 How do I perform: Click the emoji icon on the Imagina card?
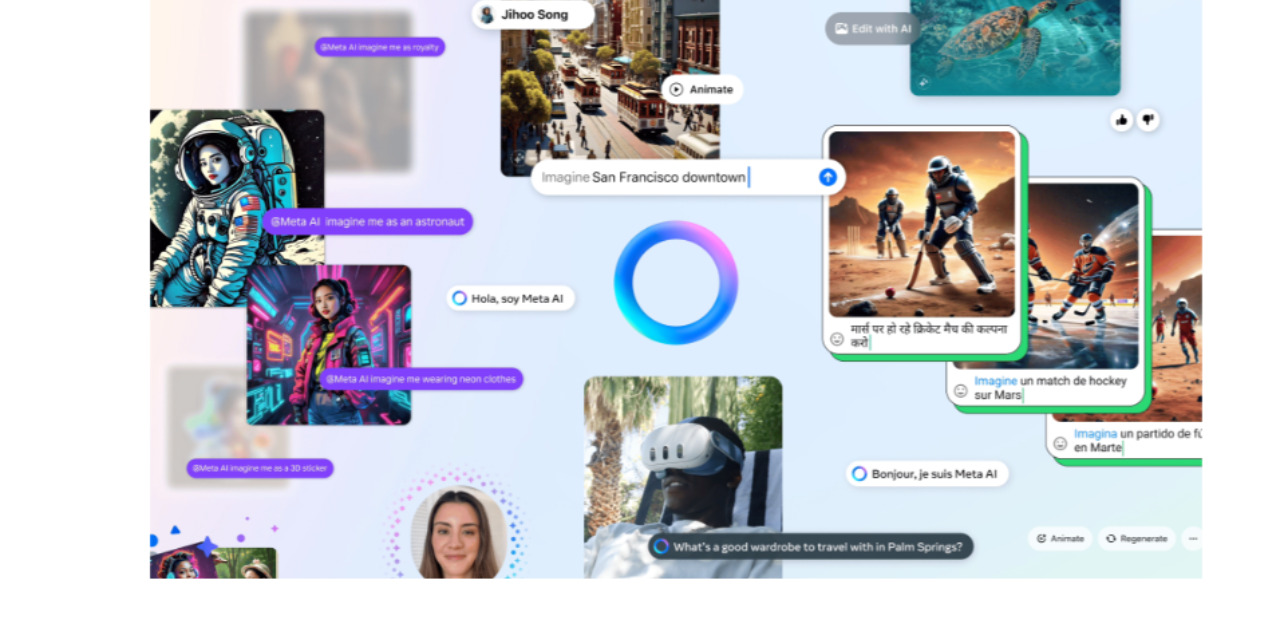tap(1060, 444)
